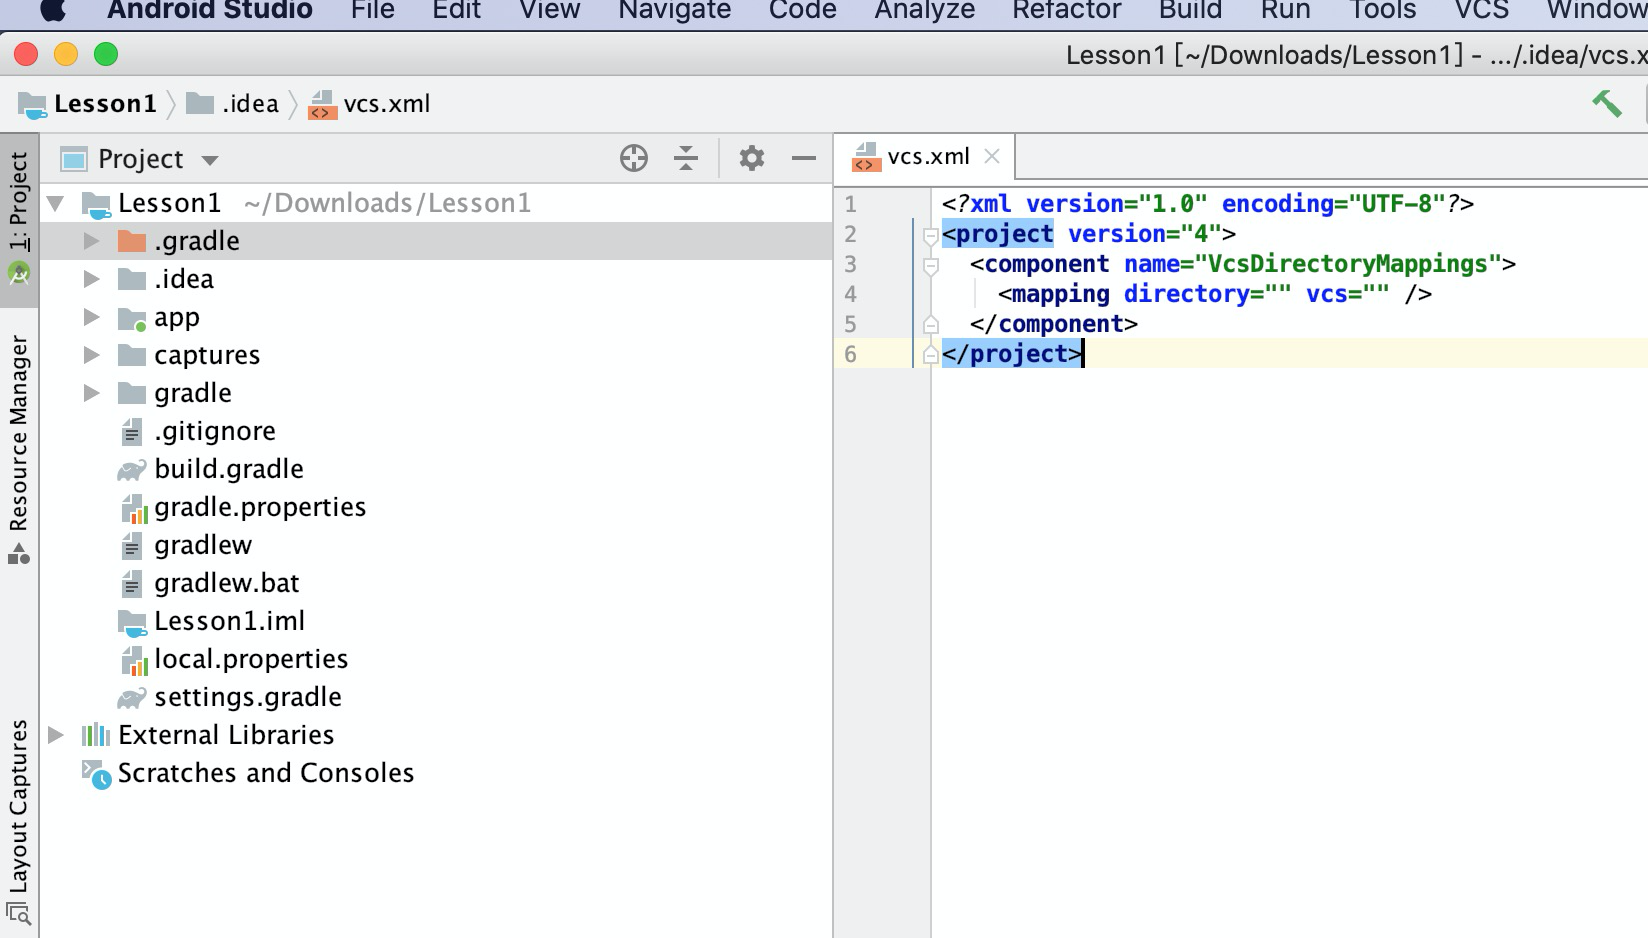Select settings.gradle in the Project tree
Image resolution: width=1648 pixels, height=938 pixels.
click(246, 697)
